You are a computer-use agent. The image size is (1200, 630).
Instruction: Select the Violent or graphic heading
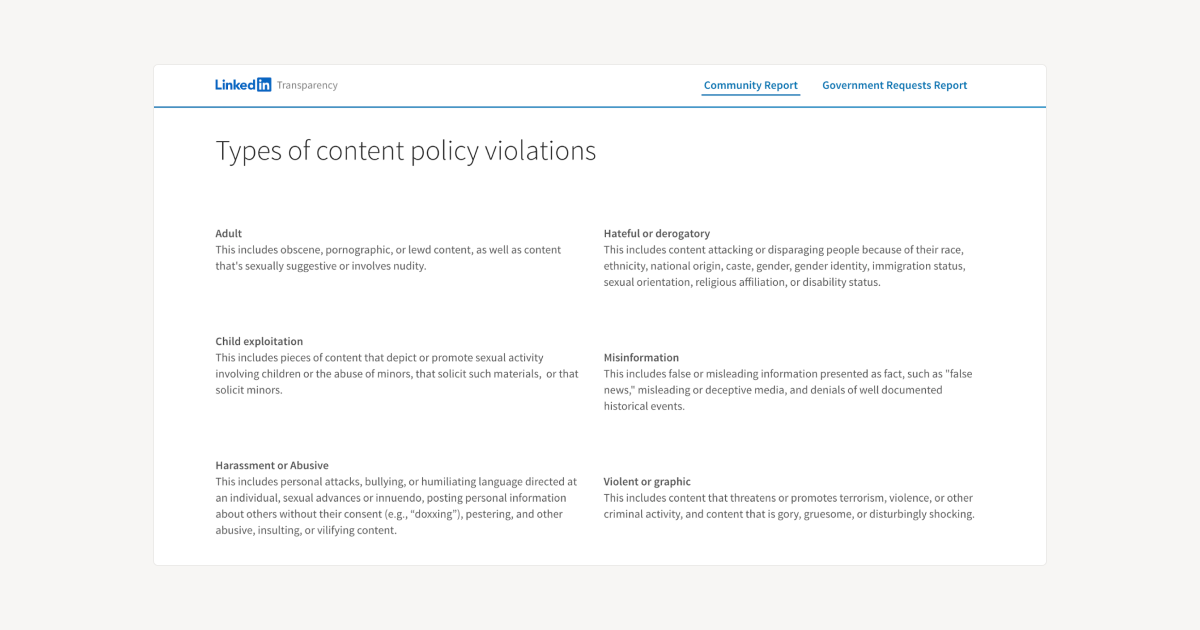pyautogui.click(x=647, y=481)
